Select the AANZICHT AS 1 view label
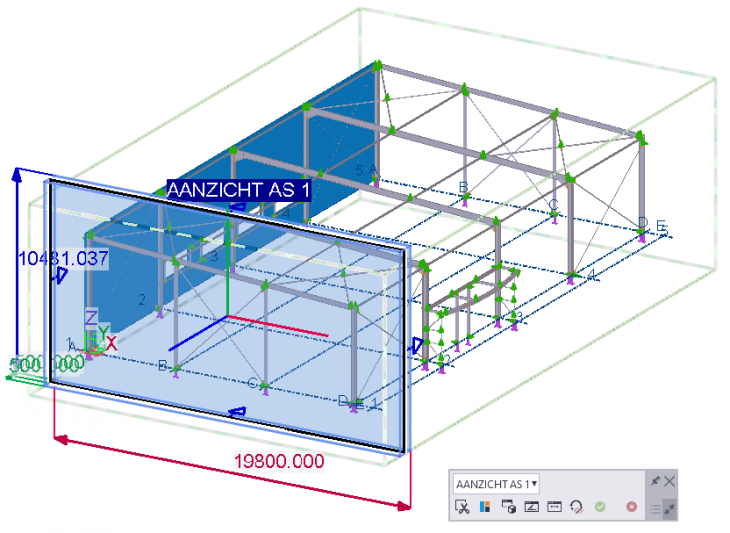Screen dimensions: 730x533 point(240,190)
